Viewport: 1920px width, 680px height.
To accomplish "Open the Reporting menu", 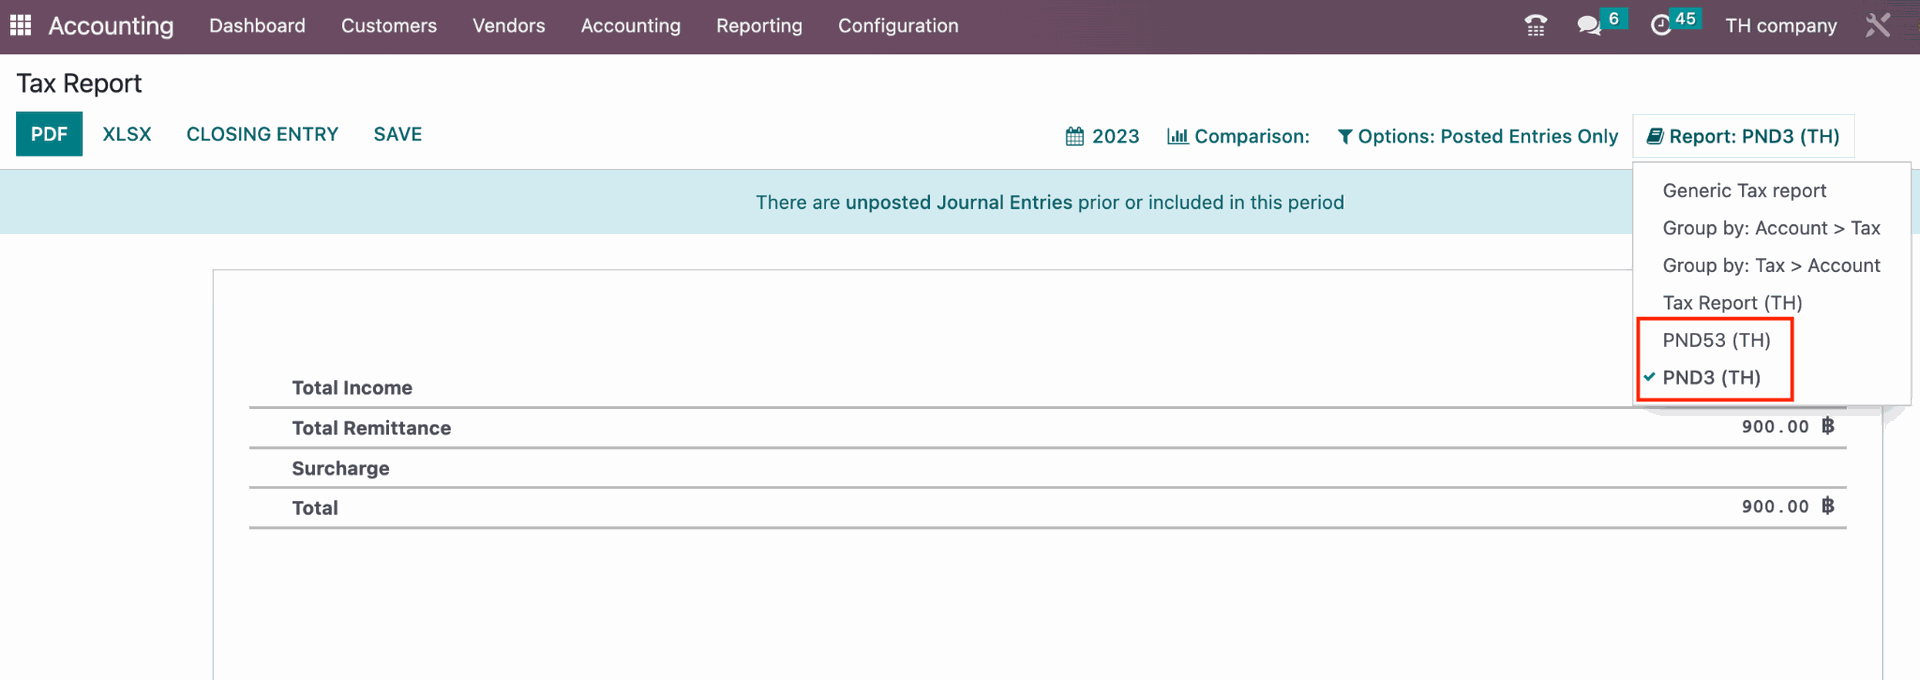I will (x=759, y=26).
